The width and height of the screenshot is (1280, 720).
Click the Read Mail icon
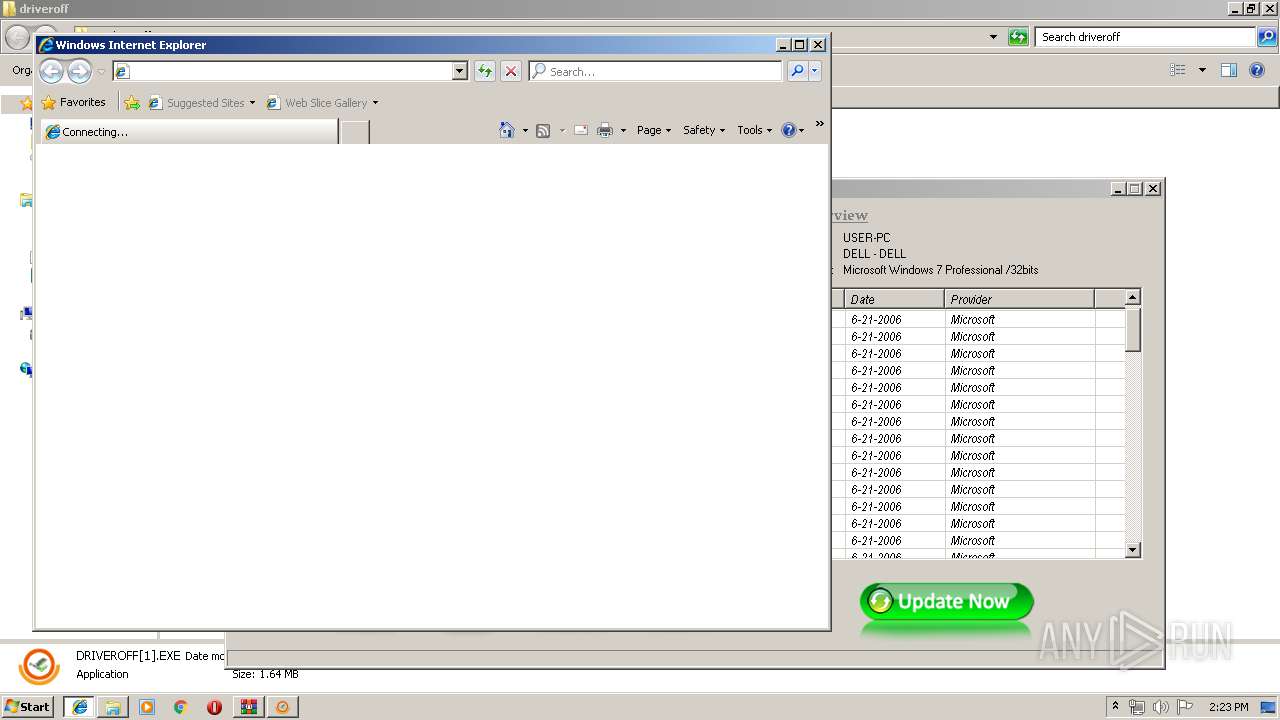(581, 130)
